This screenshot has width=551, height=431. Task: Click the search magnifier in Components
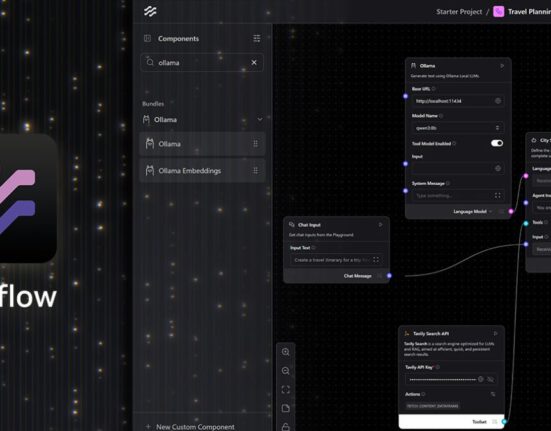pos(150,63)
